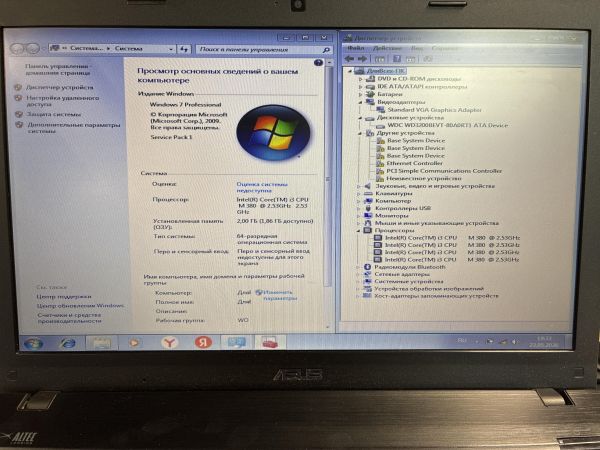600x450 pixels.
Task: Open Дополнительные параметры системы link
Action: tap(74, 128)
